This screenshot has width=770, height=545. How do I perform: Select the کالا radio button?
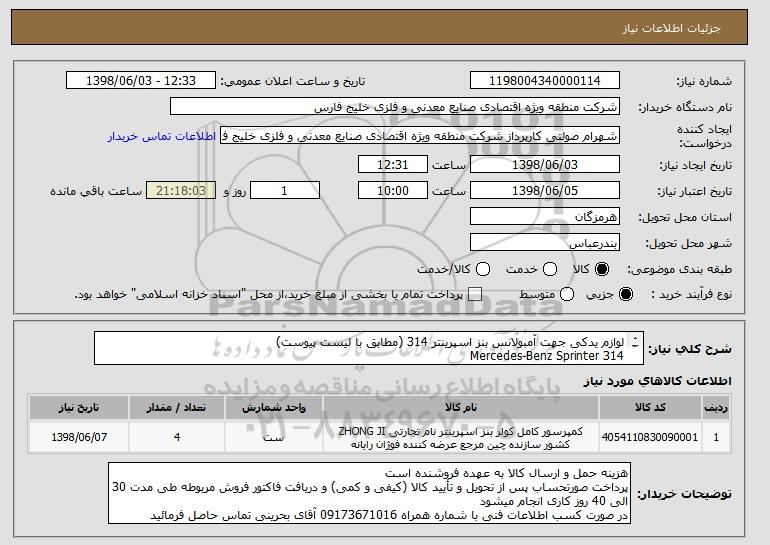[602, 269]
